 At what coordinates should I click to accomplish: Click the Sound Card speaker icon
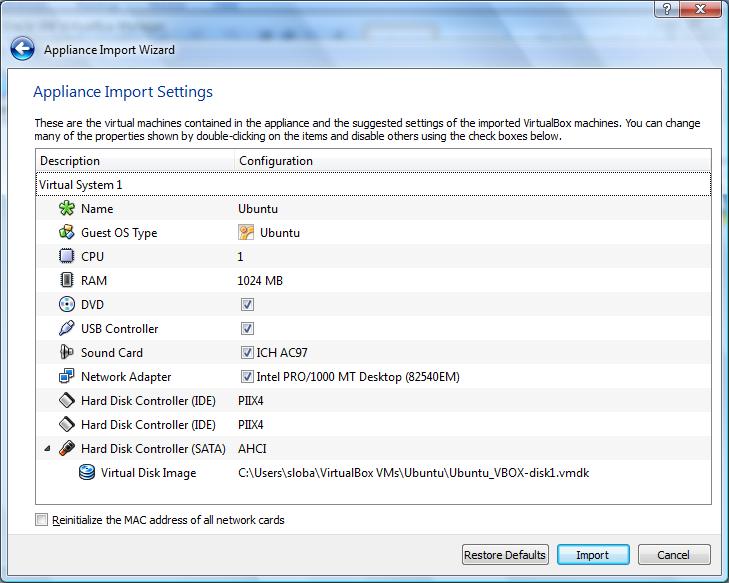tap(66, 352)
